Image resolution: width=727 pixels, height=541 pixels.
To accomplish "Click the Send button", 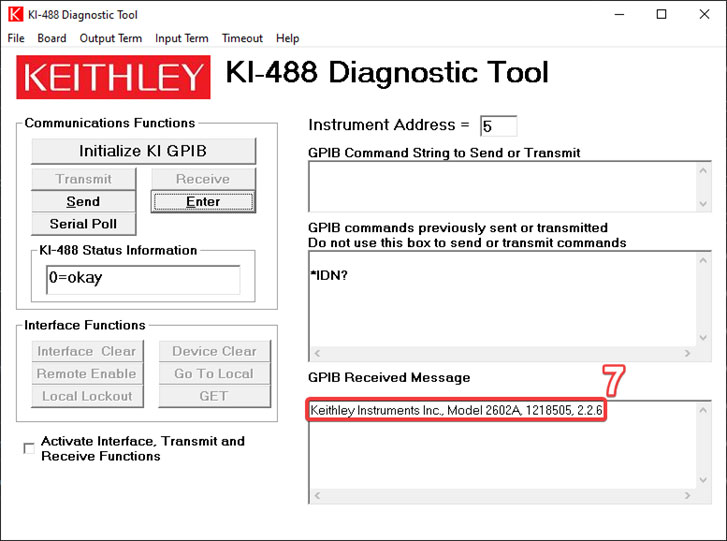I will pos(83,202).
